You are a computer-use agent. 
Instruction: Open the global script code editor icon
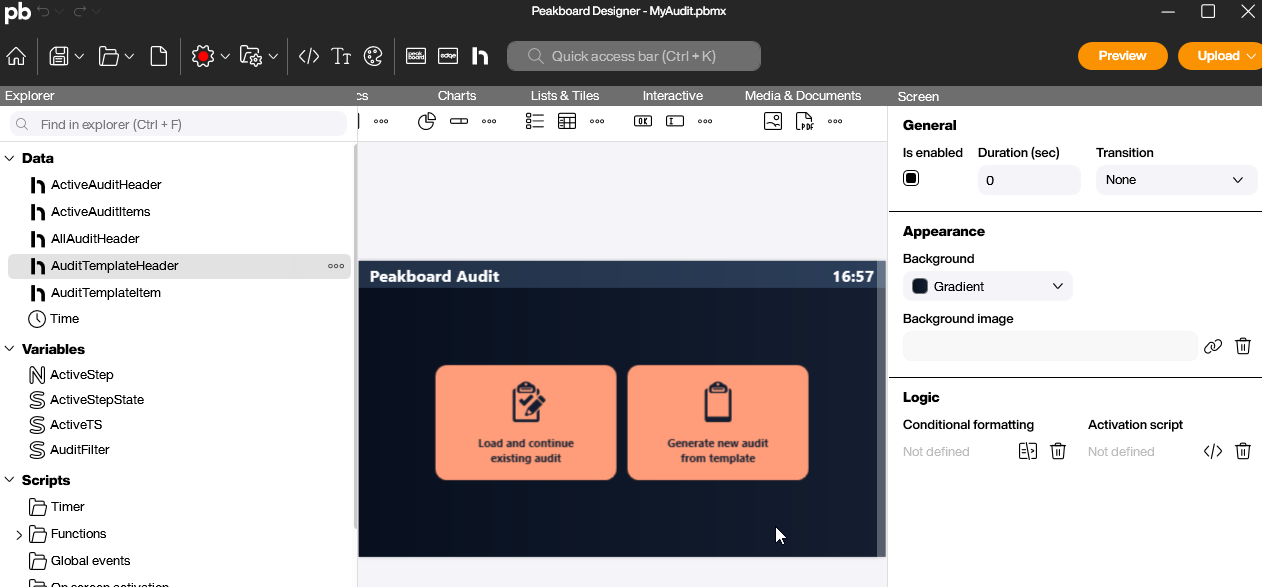[309, 56]
